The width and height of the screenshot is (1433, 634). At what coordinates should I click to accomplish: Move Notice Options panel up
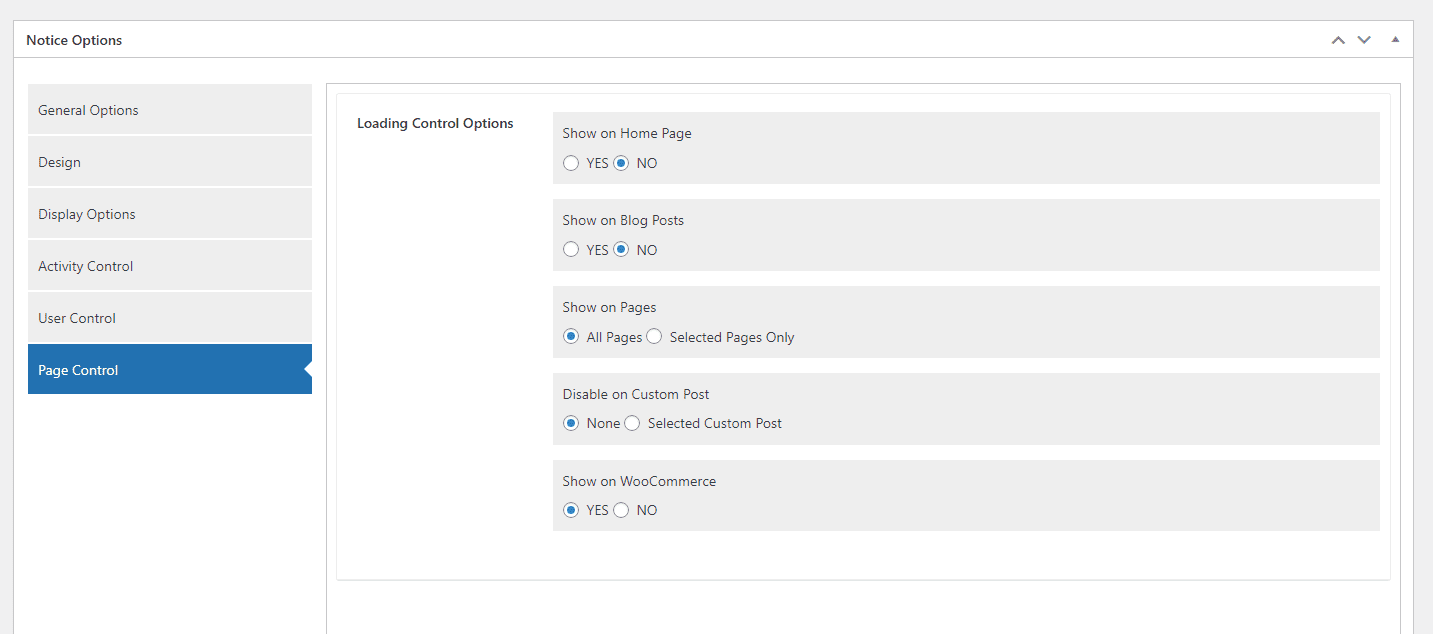click(x=1338, y=40)
